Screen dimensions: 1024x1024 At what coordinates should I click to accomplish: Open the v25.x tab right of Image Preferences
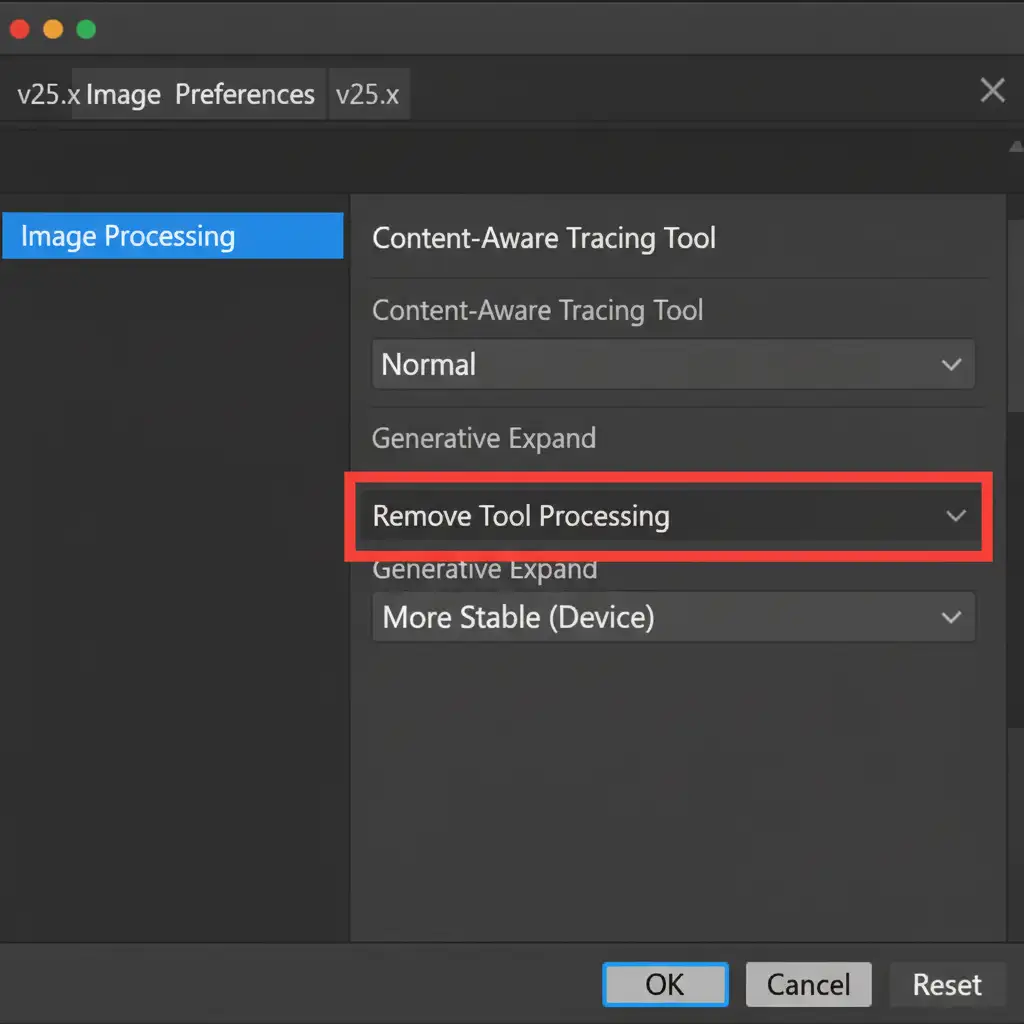pos(368,95)
